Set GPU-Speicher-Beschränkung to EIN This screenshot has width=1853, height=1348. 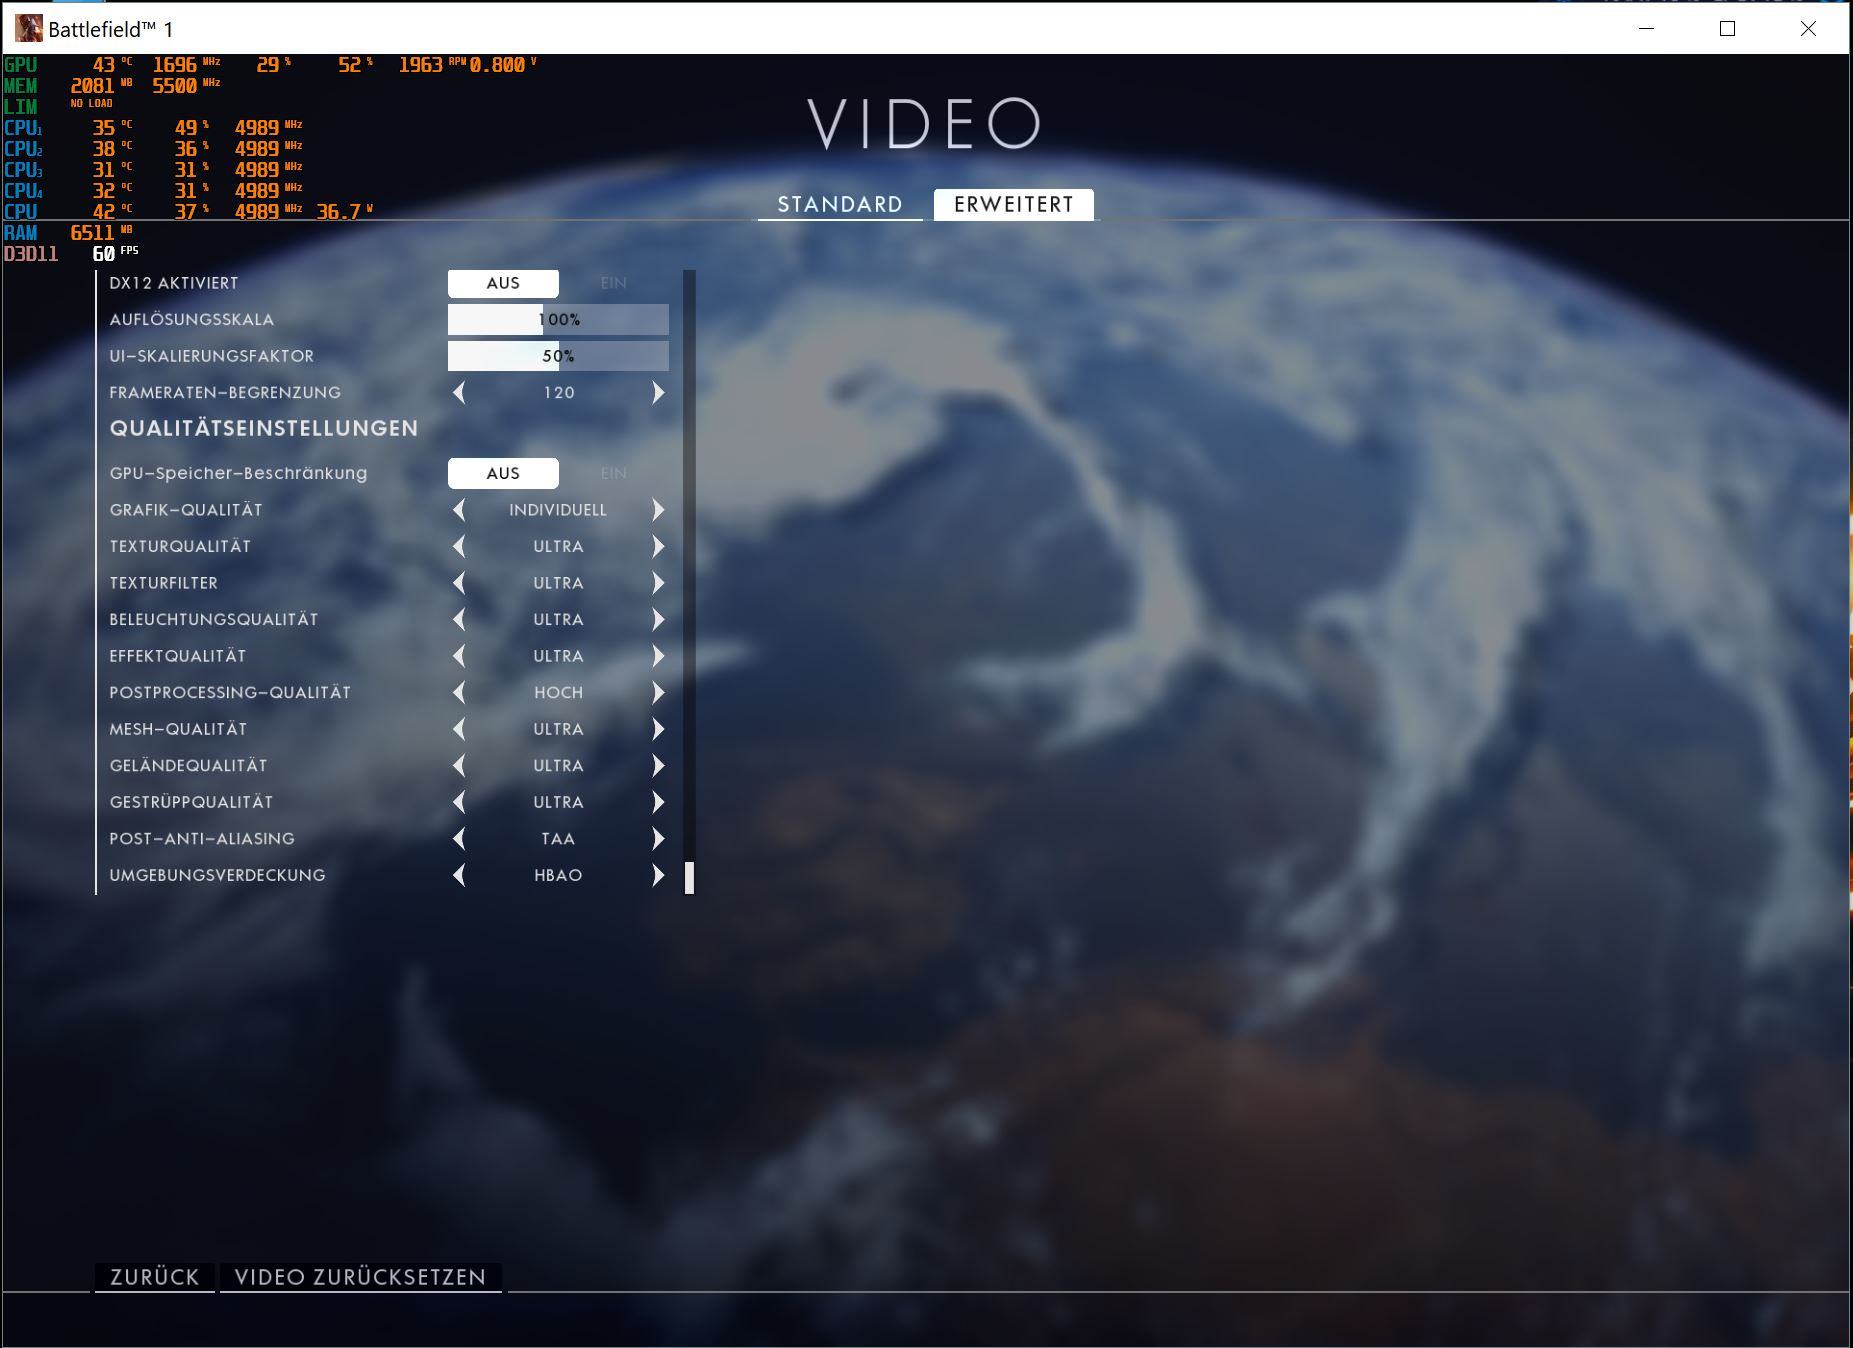pos(614,473)
